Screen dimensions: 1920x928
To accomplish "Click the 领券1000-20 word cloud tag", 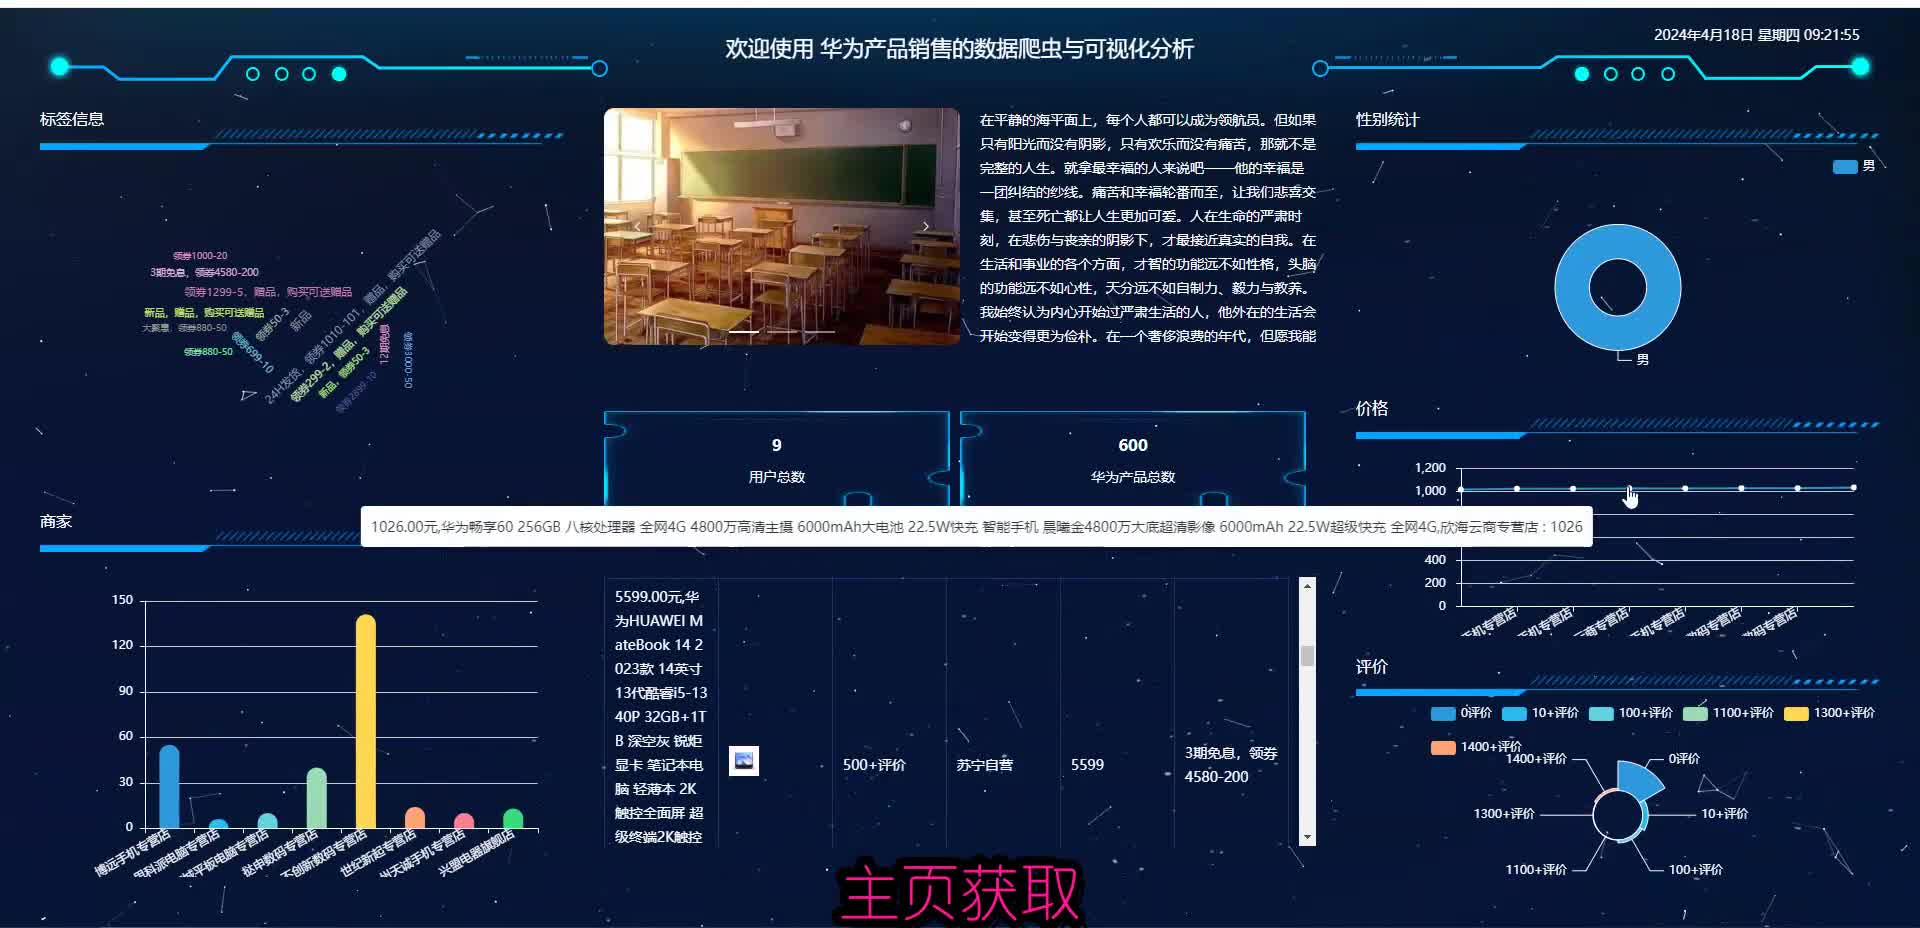I will [x=200, y=256].
